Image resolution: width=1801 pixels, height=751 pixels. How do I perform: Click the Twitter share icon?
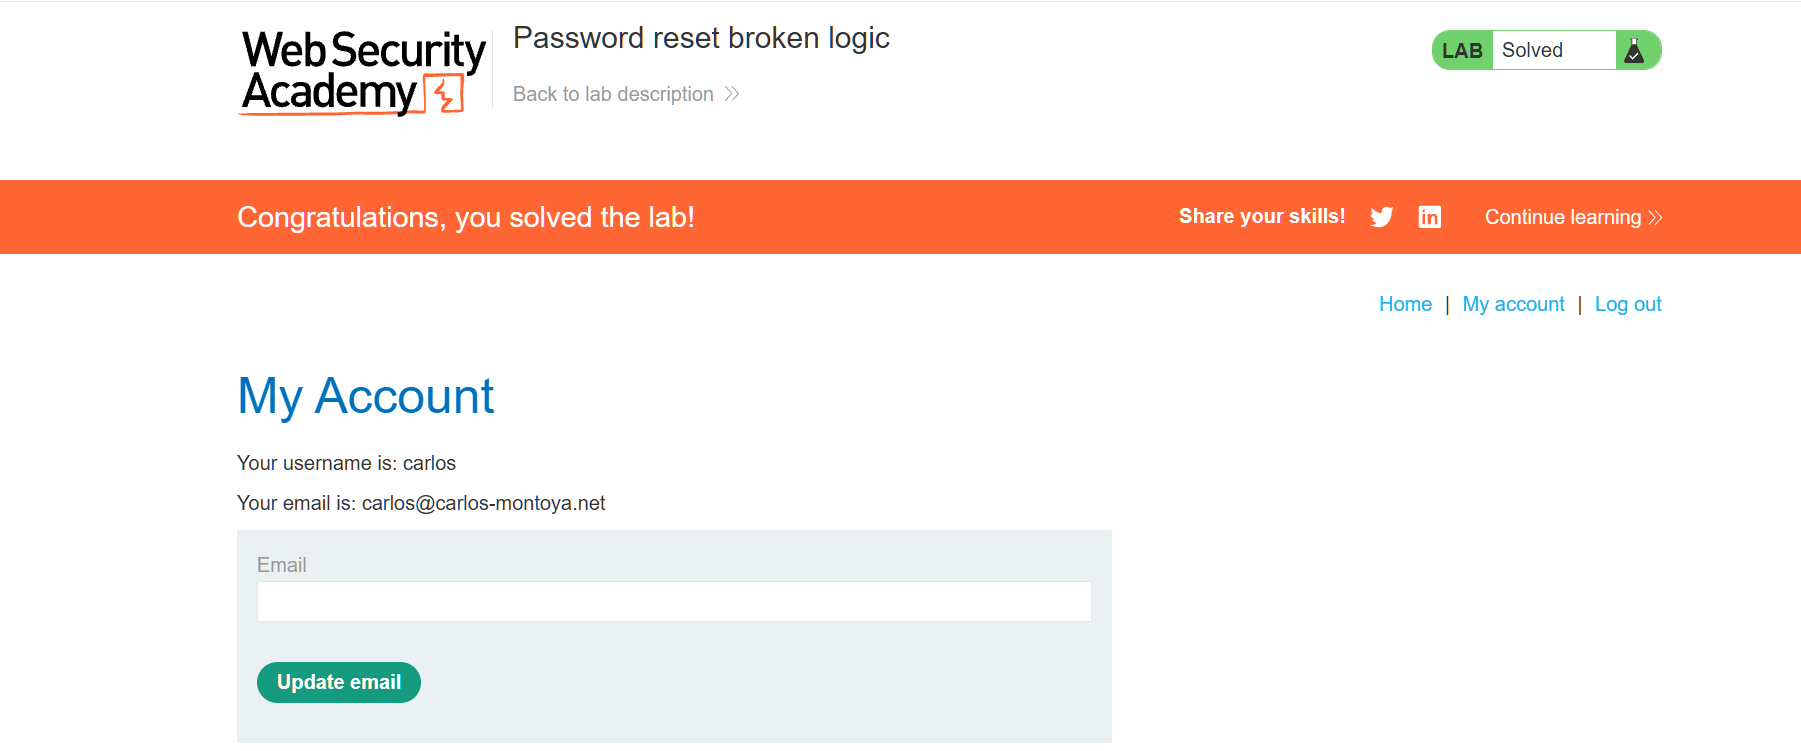click(x=1381, y=217)
